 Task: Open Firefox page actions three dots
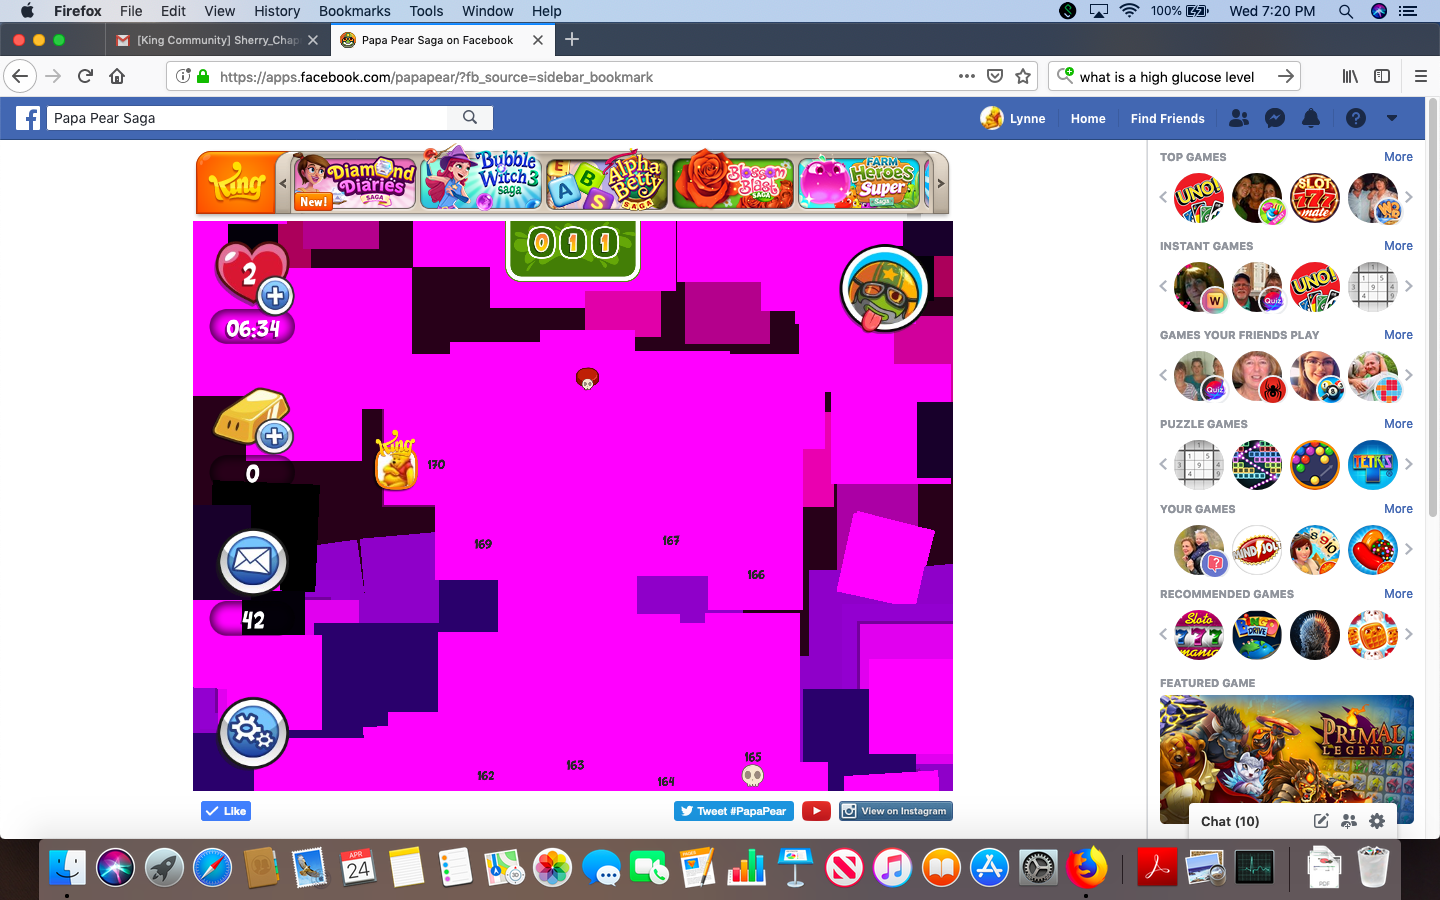pos(966,77)
